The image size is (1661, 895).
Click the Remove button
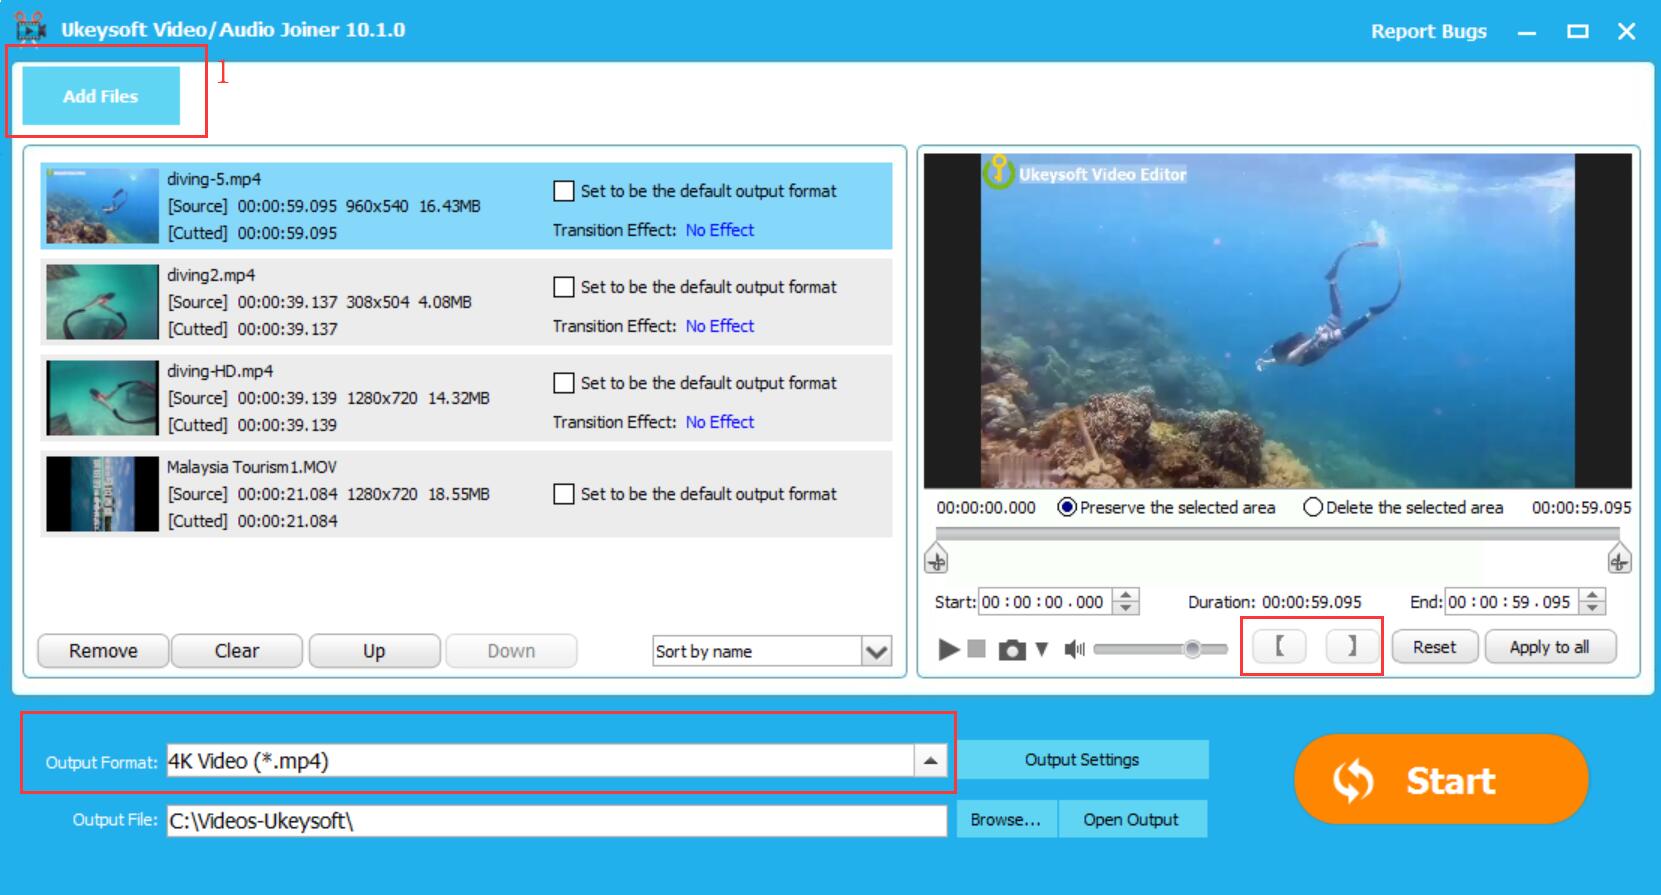(103, 651)
